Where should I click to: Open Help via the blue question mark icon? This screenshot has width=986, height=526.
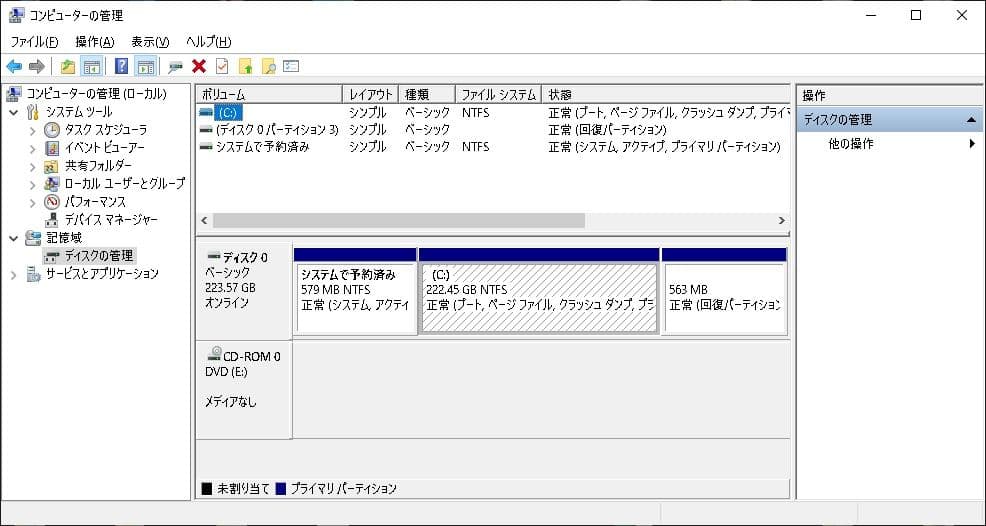point(121,66)
